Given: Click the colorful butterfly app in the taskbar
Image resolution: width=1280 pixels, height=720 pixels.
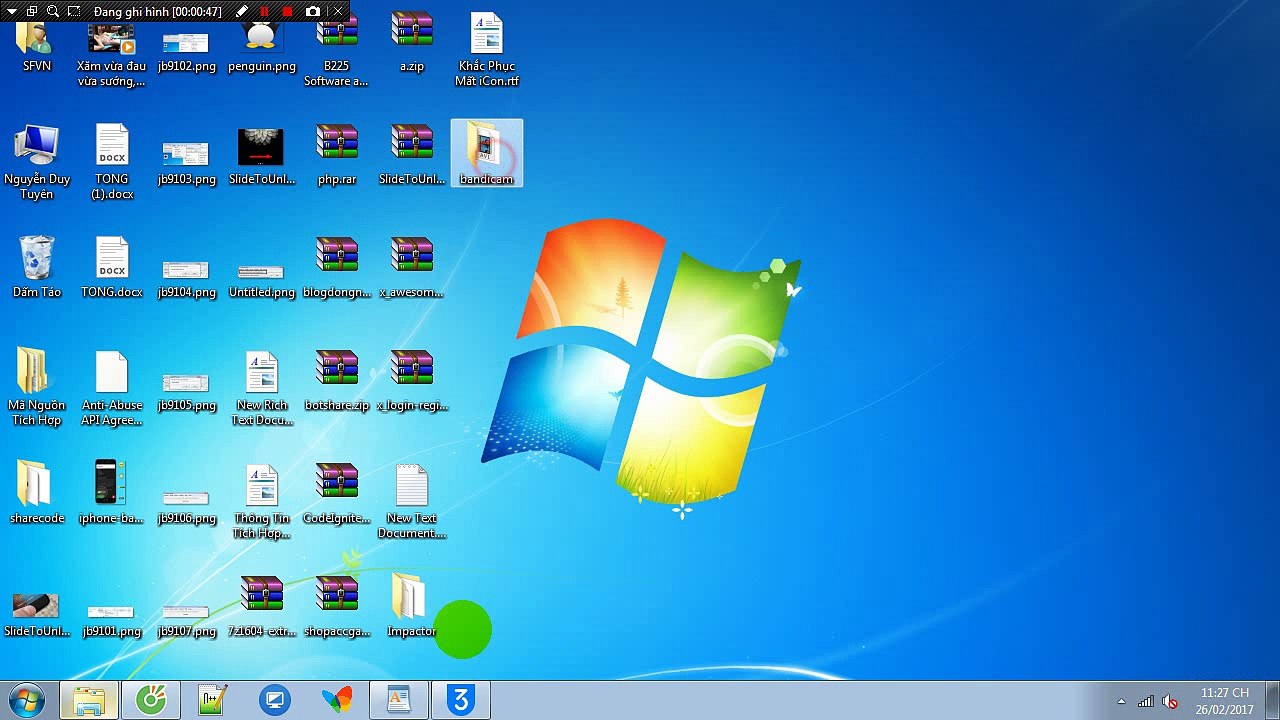Looking at the screenshot, I should (337, 700).
